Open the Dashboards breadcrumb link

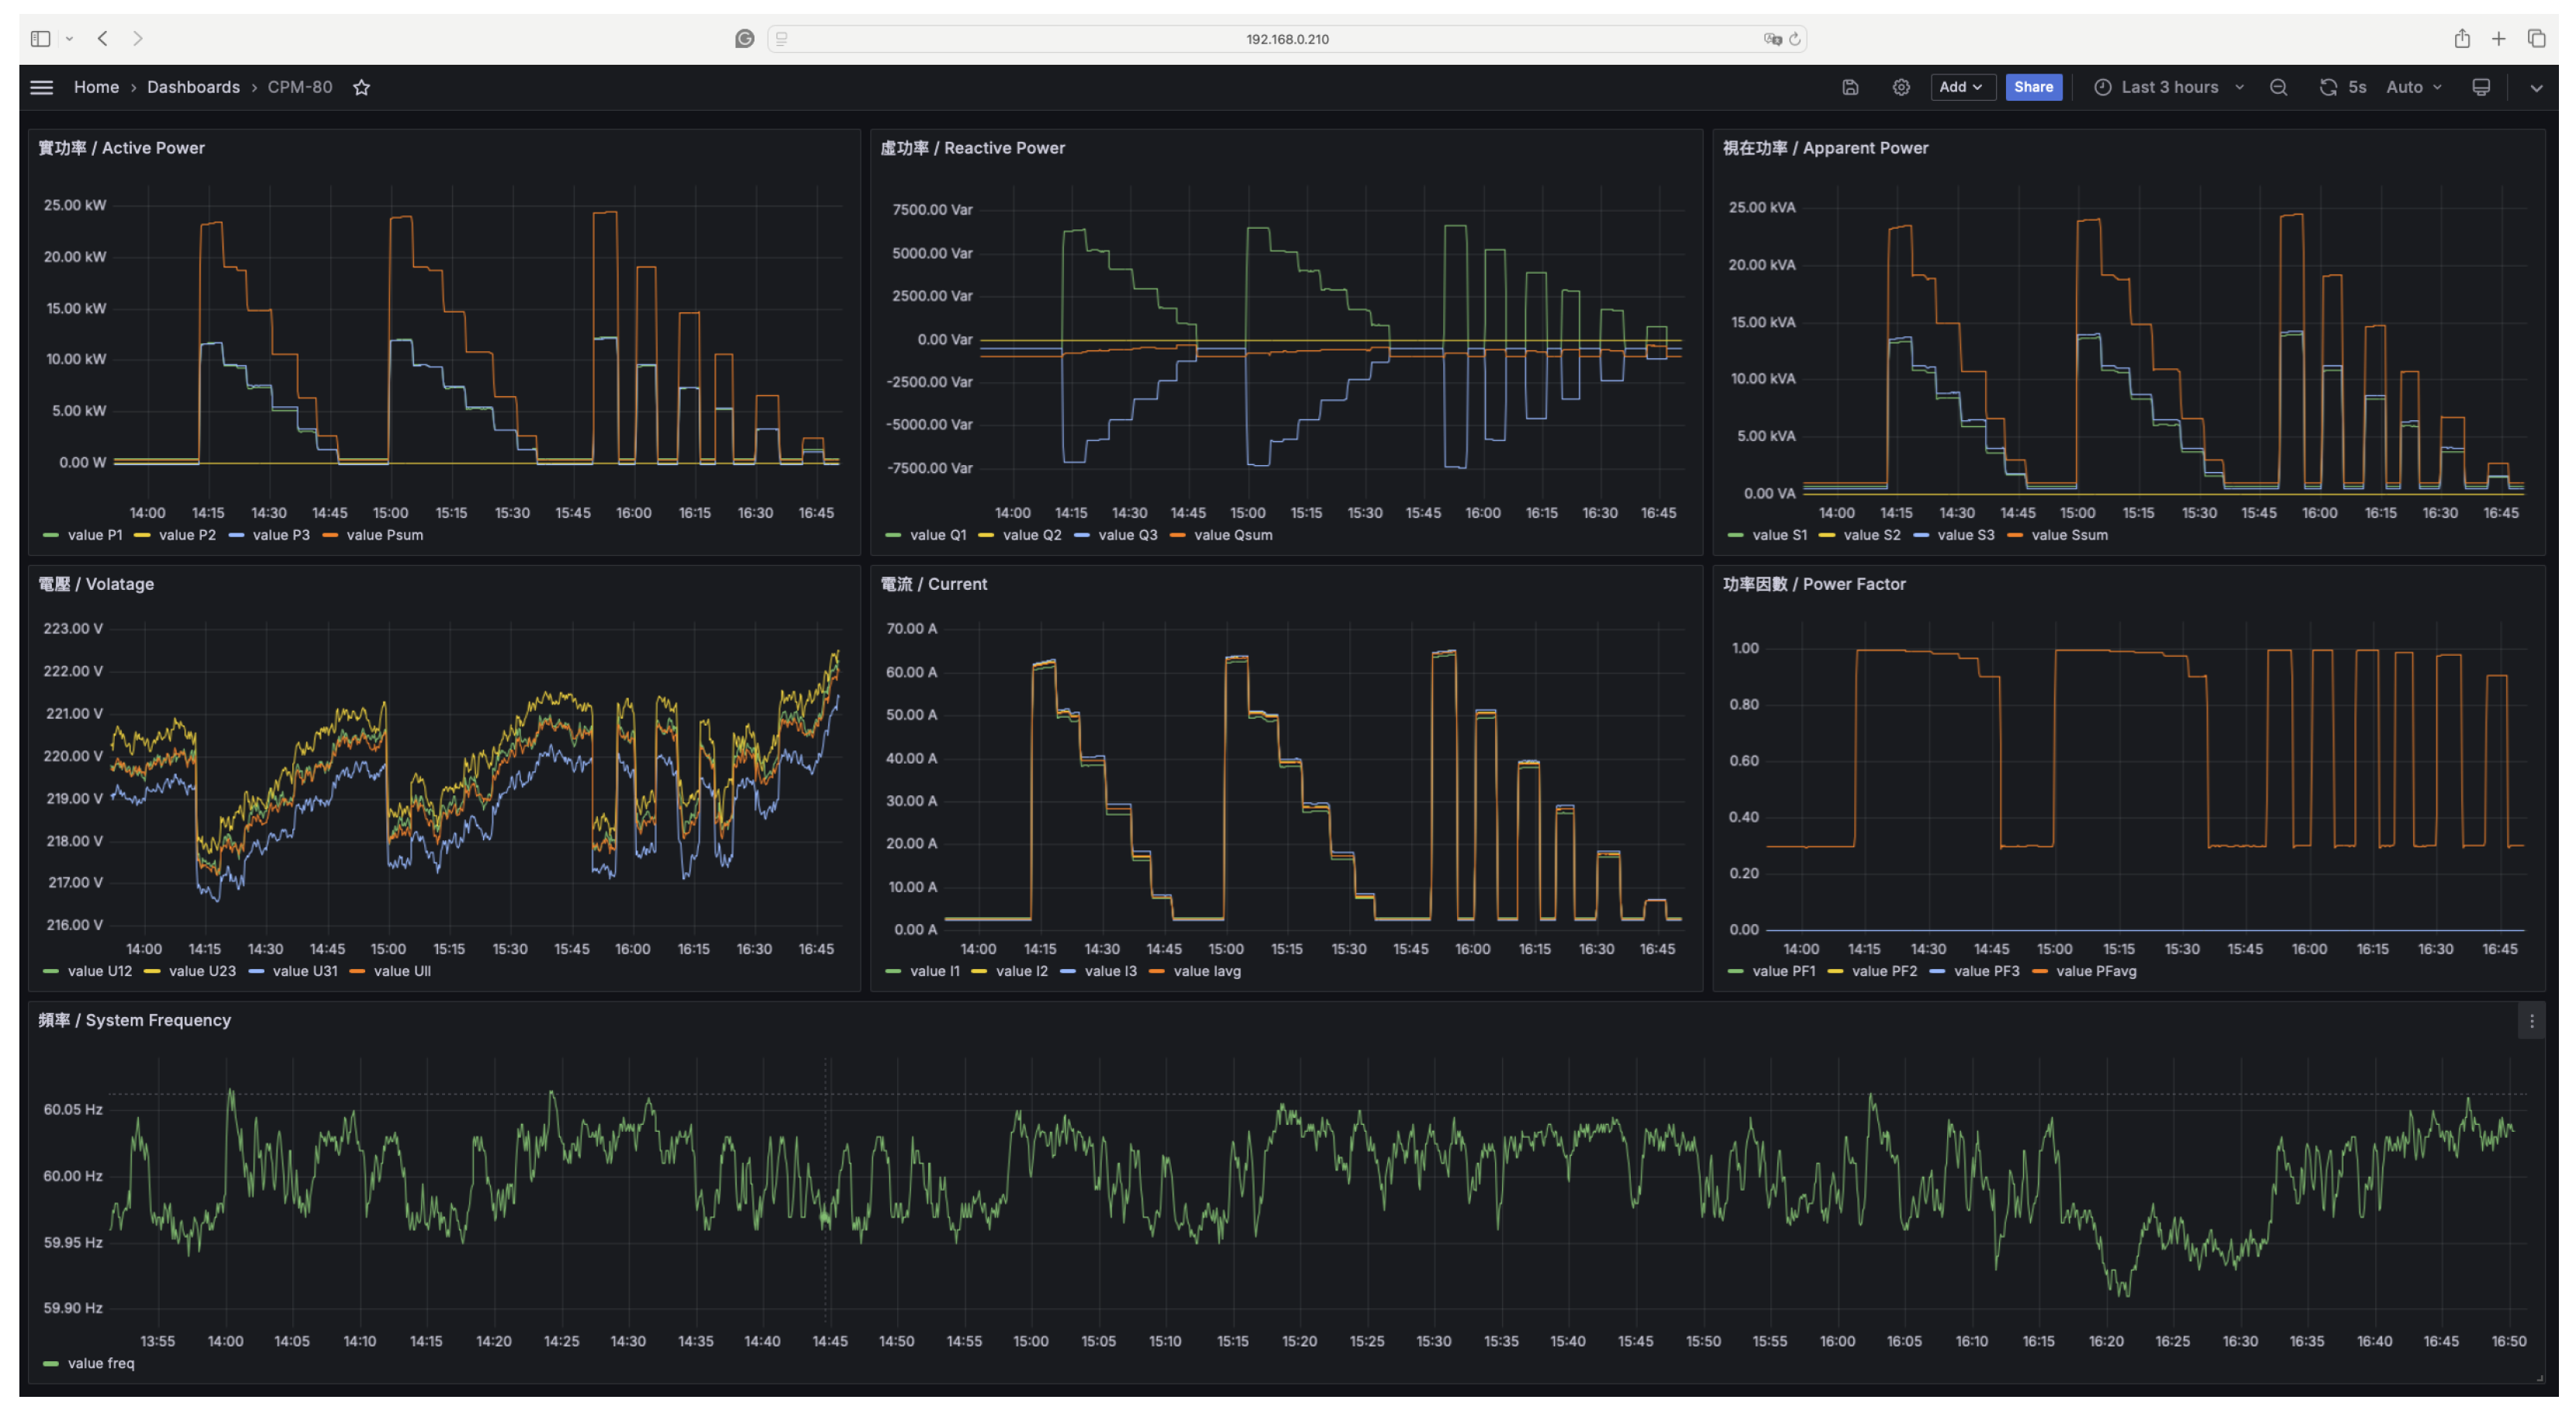click(193, 87)
